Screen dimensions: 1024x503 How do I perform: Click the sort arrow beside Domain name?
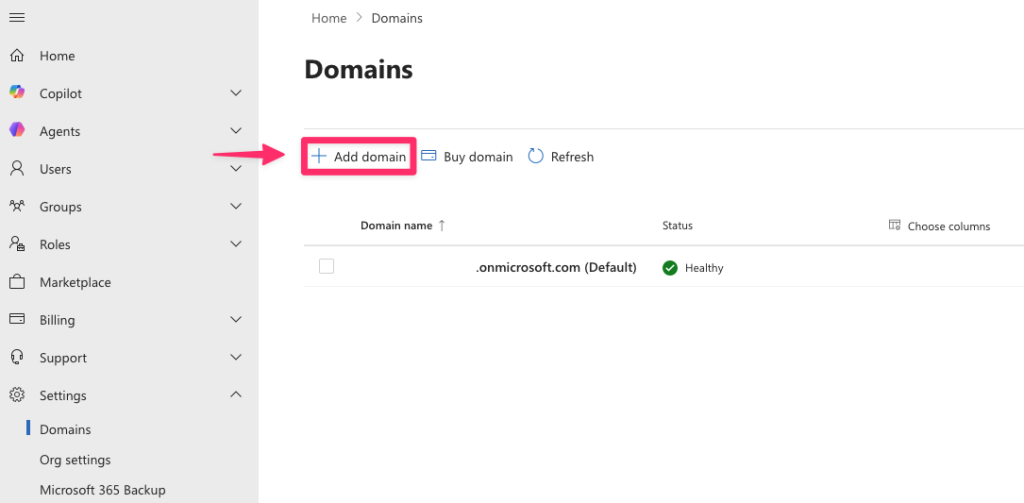441,225
